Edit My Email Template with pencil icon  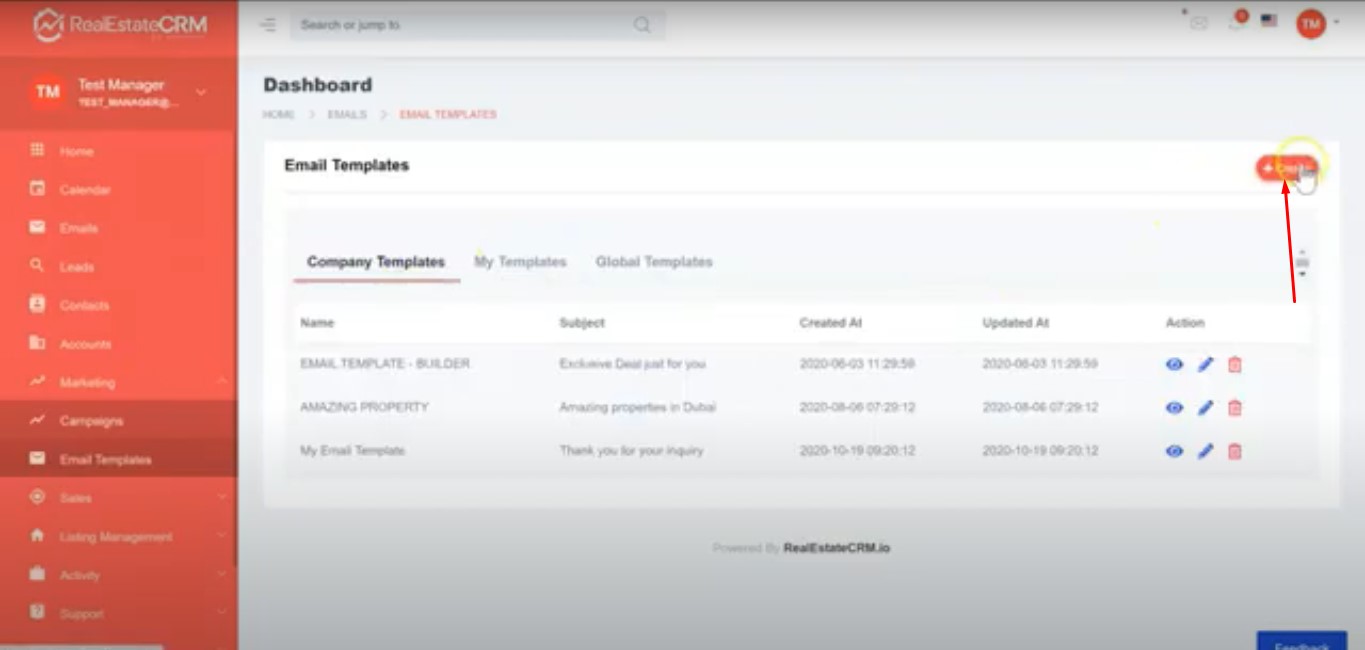1205,451
